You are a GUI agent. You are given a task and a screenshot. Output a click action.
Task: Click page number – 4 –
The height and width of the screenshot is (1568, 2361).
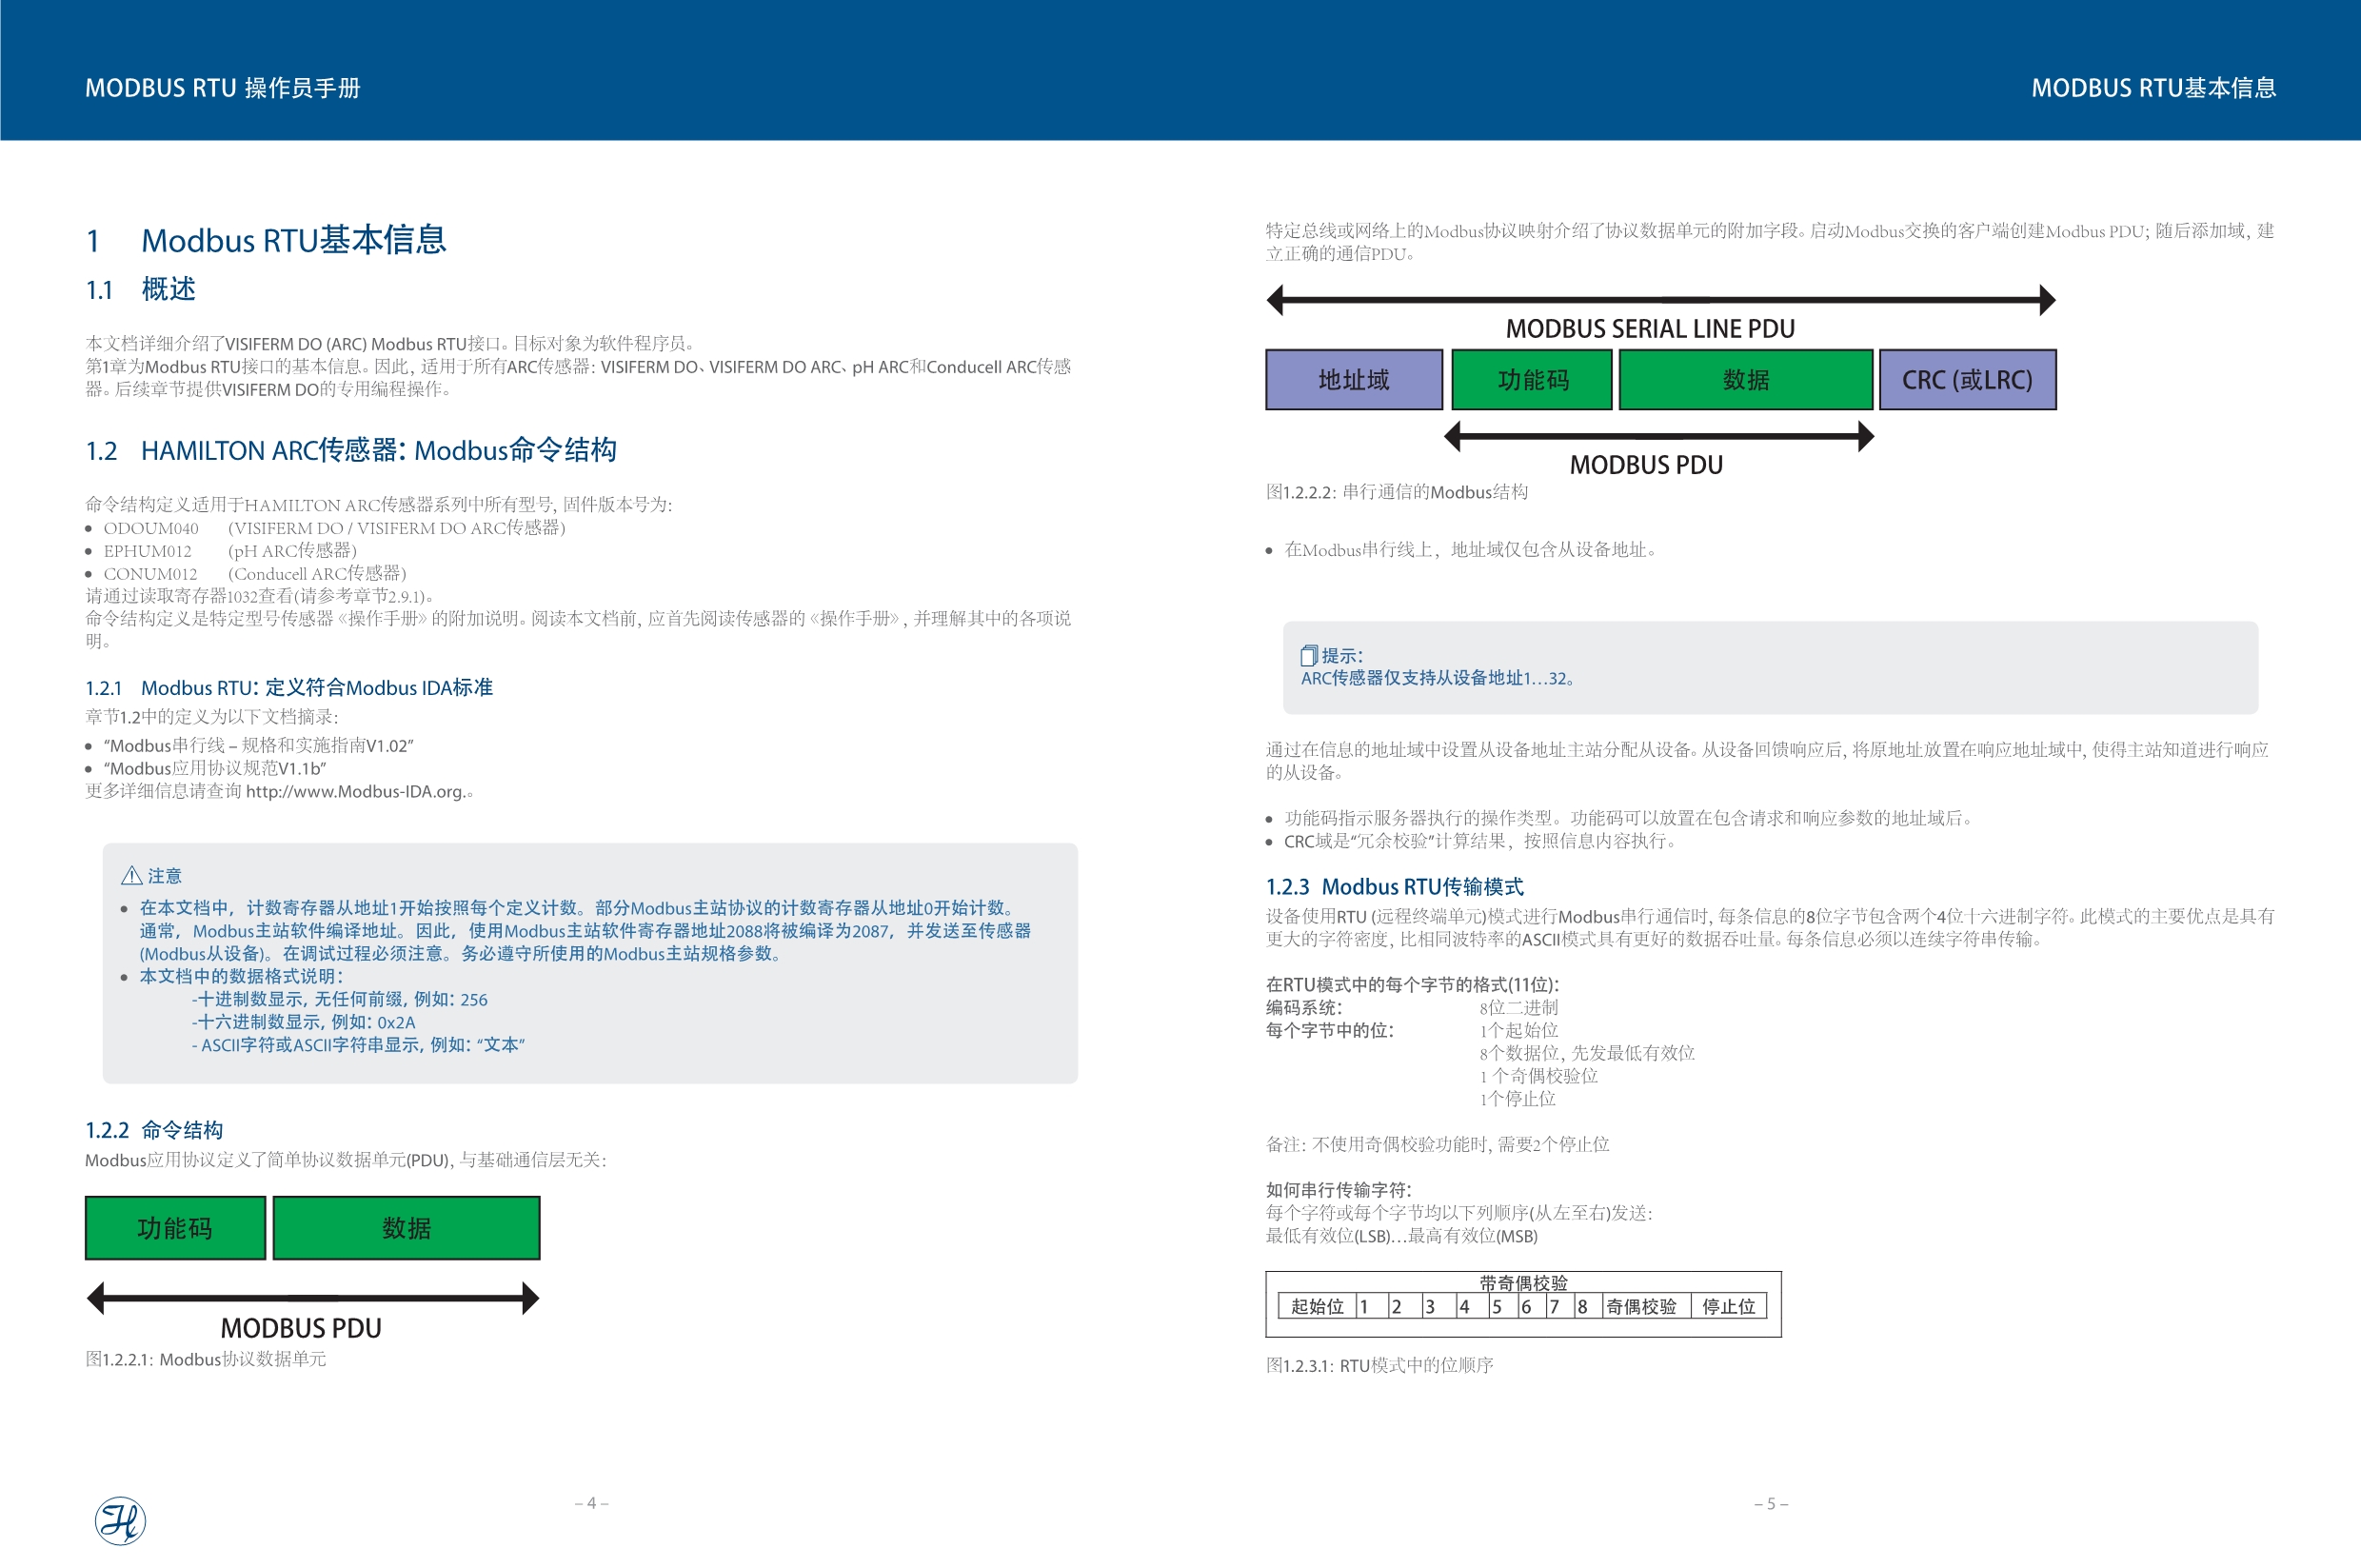coord(591,1503)
